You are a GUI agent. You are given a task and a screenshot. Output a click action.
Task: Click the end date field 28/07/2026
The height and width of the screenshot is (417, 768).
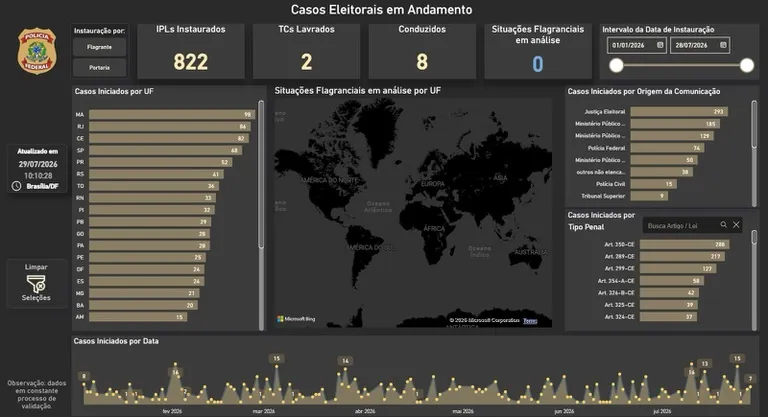700,45
